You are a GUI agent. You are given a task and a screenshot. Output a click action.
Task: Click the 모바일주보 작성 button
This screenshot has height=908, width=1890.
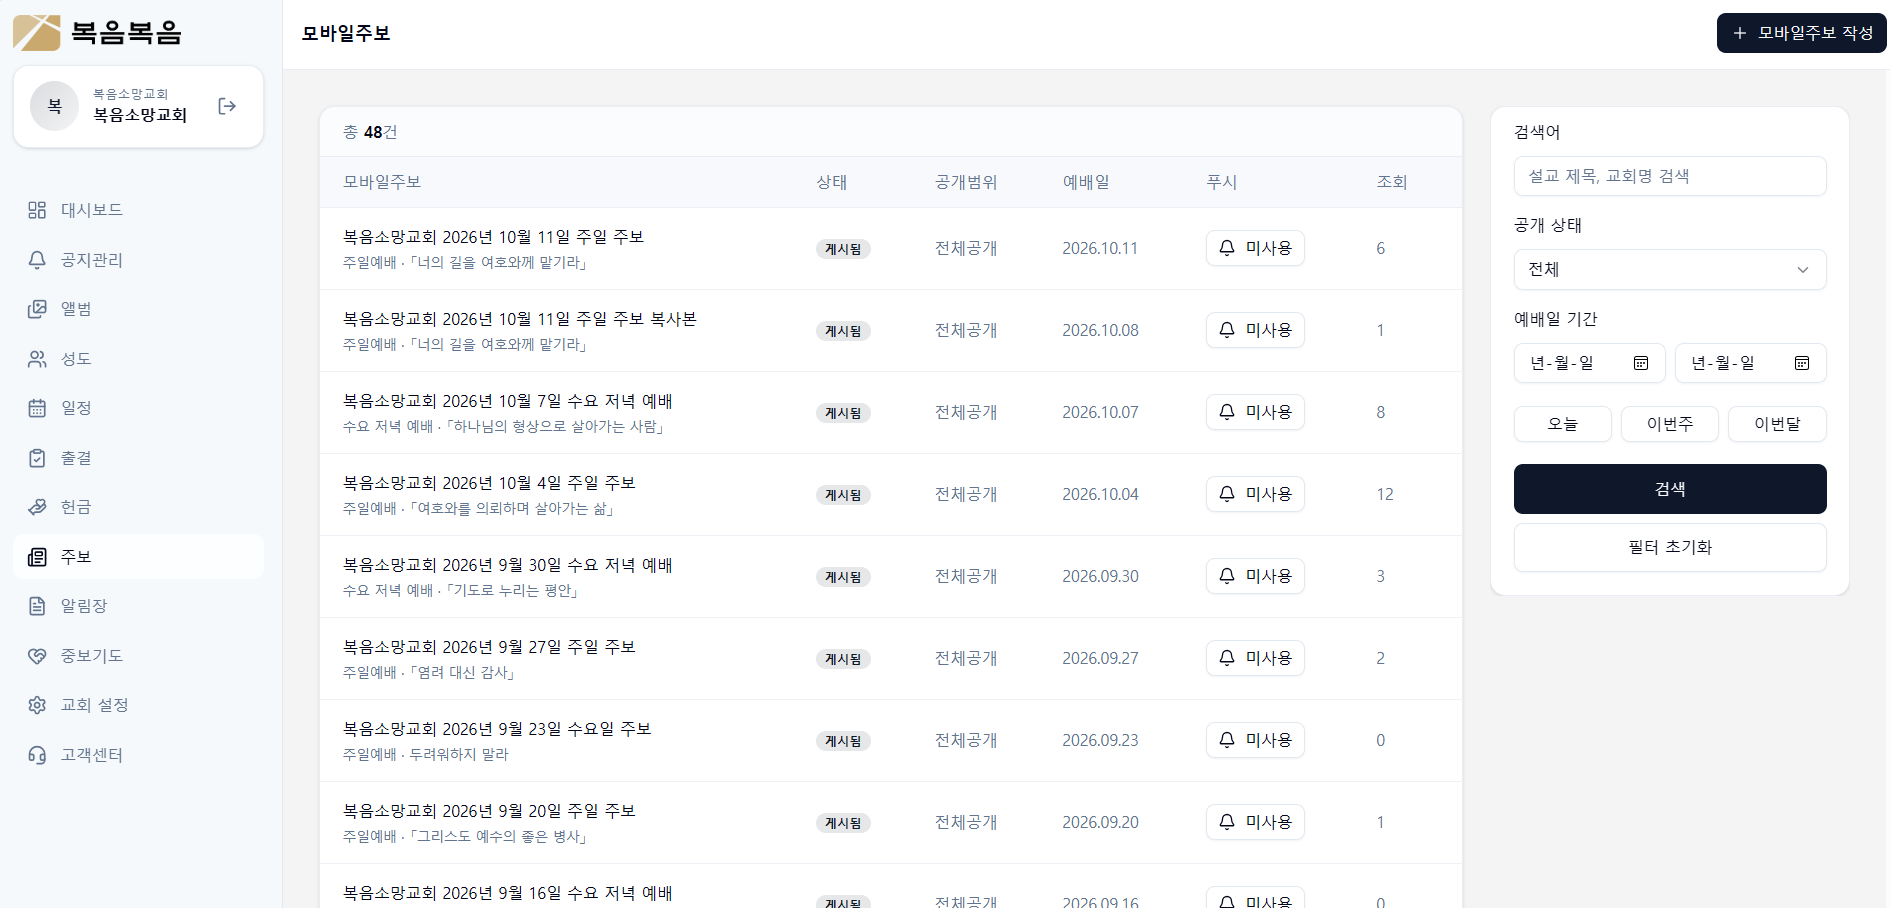(1801, 33)
